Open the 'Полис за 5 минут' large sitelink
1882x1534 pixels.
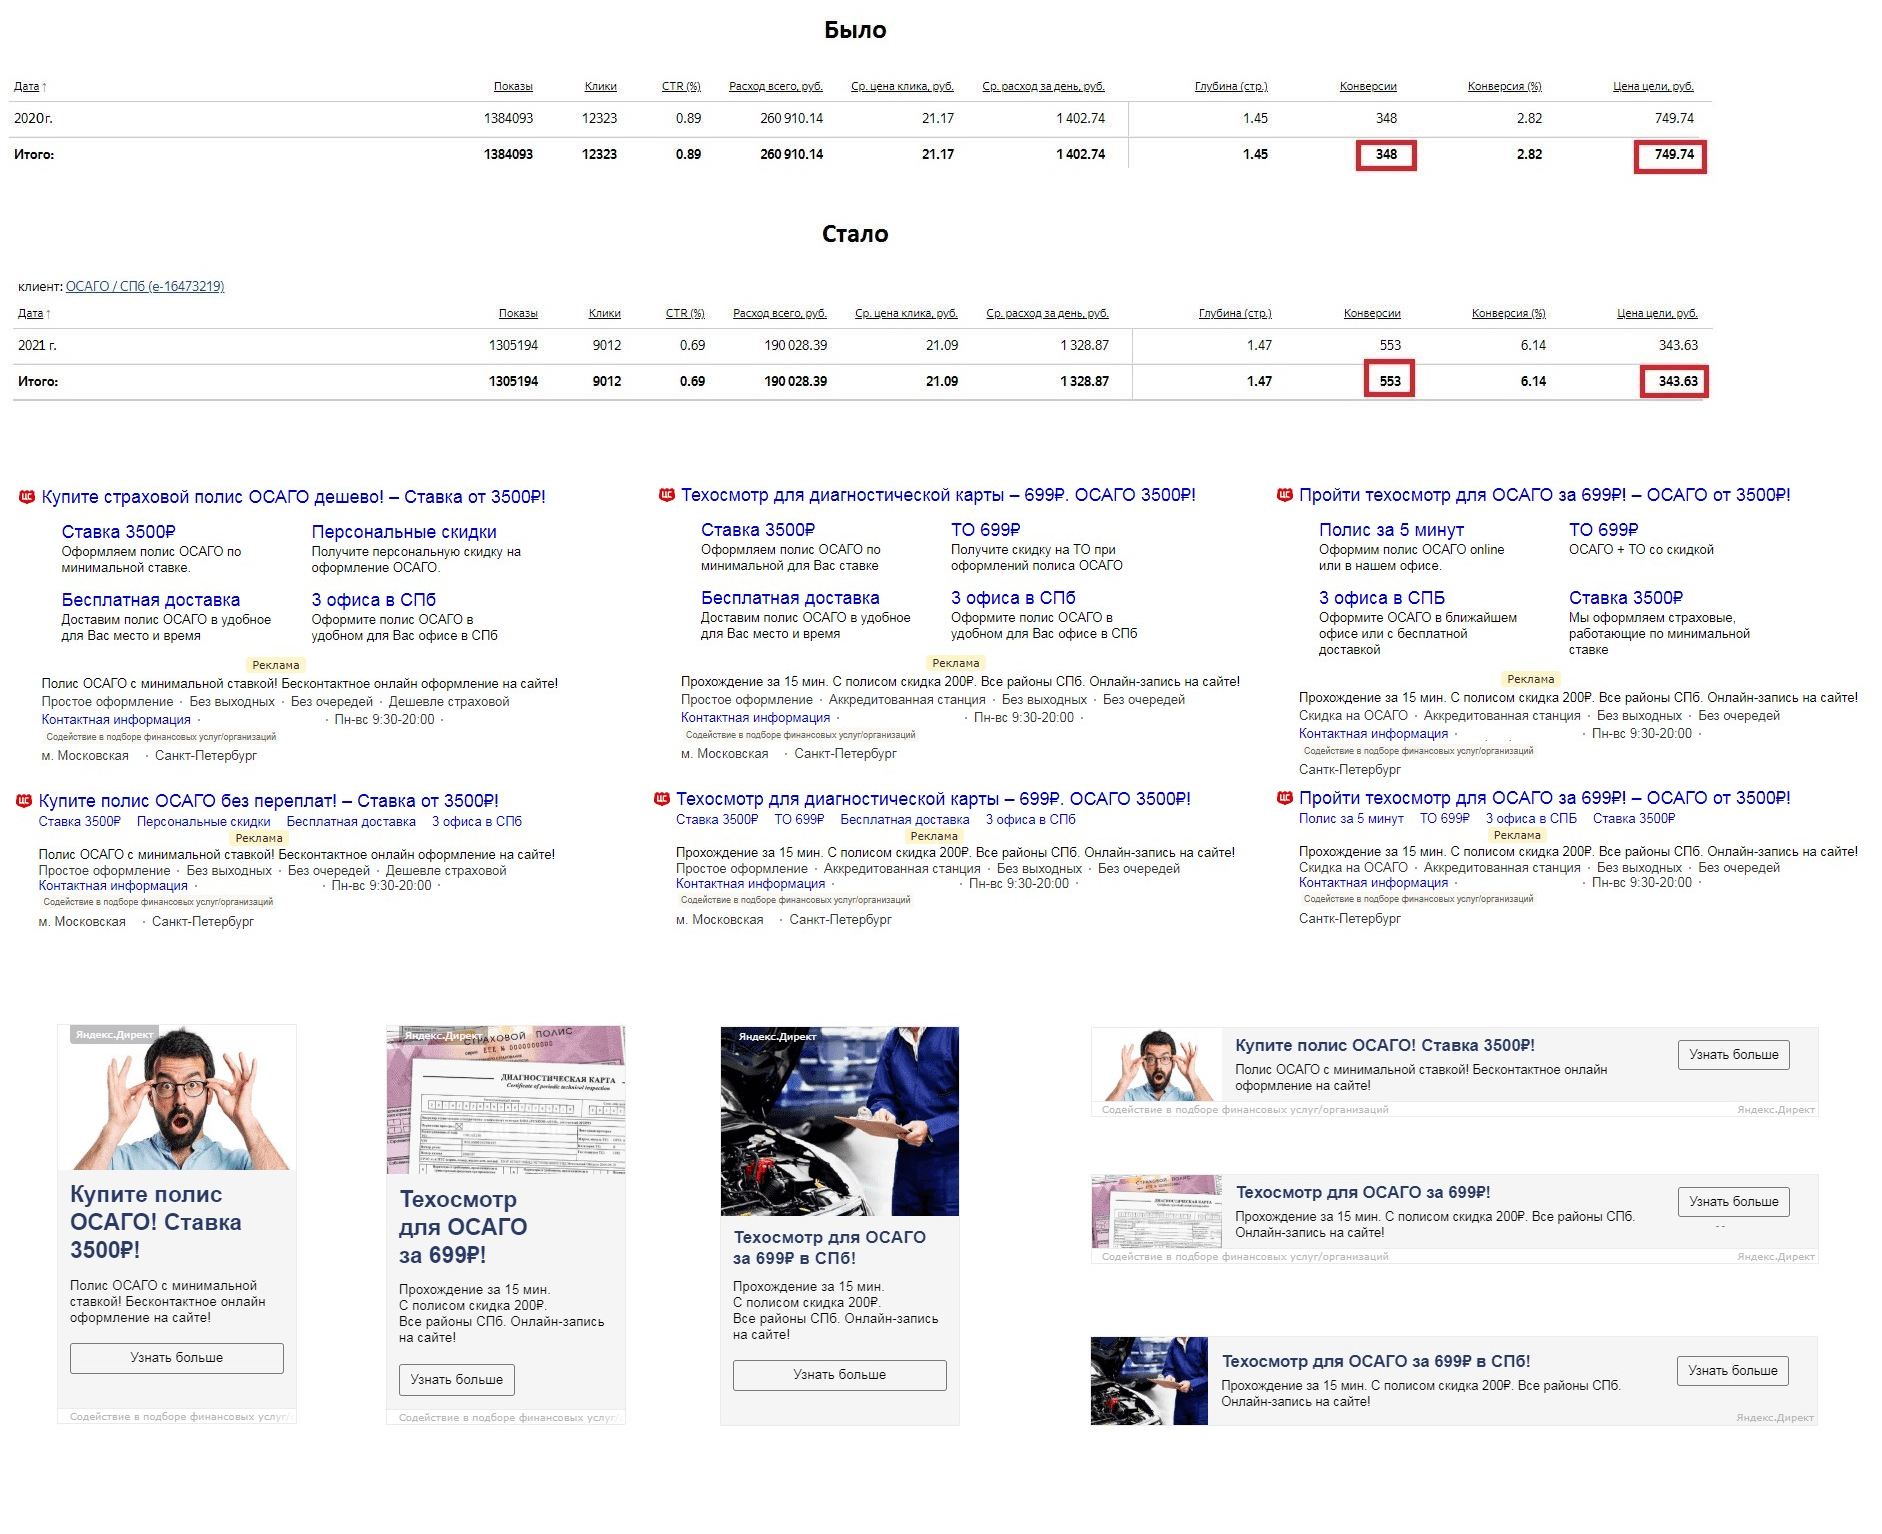click(x=1391, y=530)
